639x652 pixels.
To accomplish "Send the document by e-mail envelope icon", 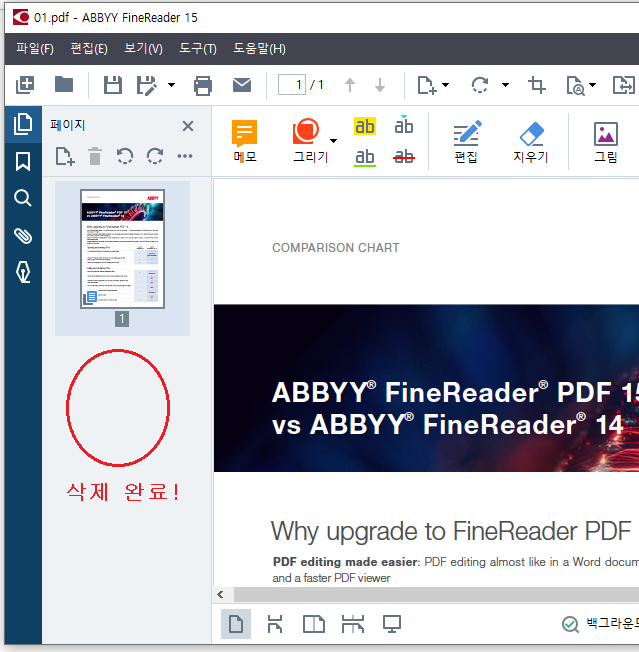I will pyautogui.click(x=242, y=85).
